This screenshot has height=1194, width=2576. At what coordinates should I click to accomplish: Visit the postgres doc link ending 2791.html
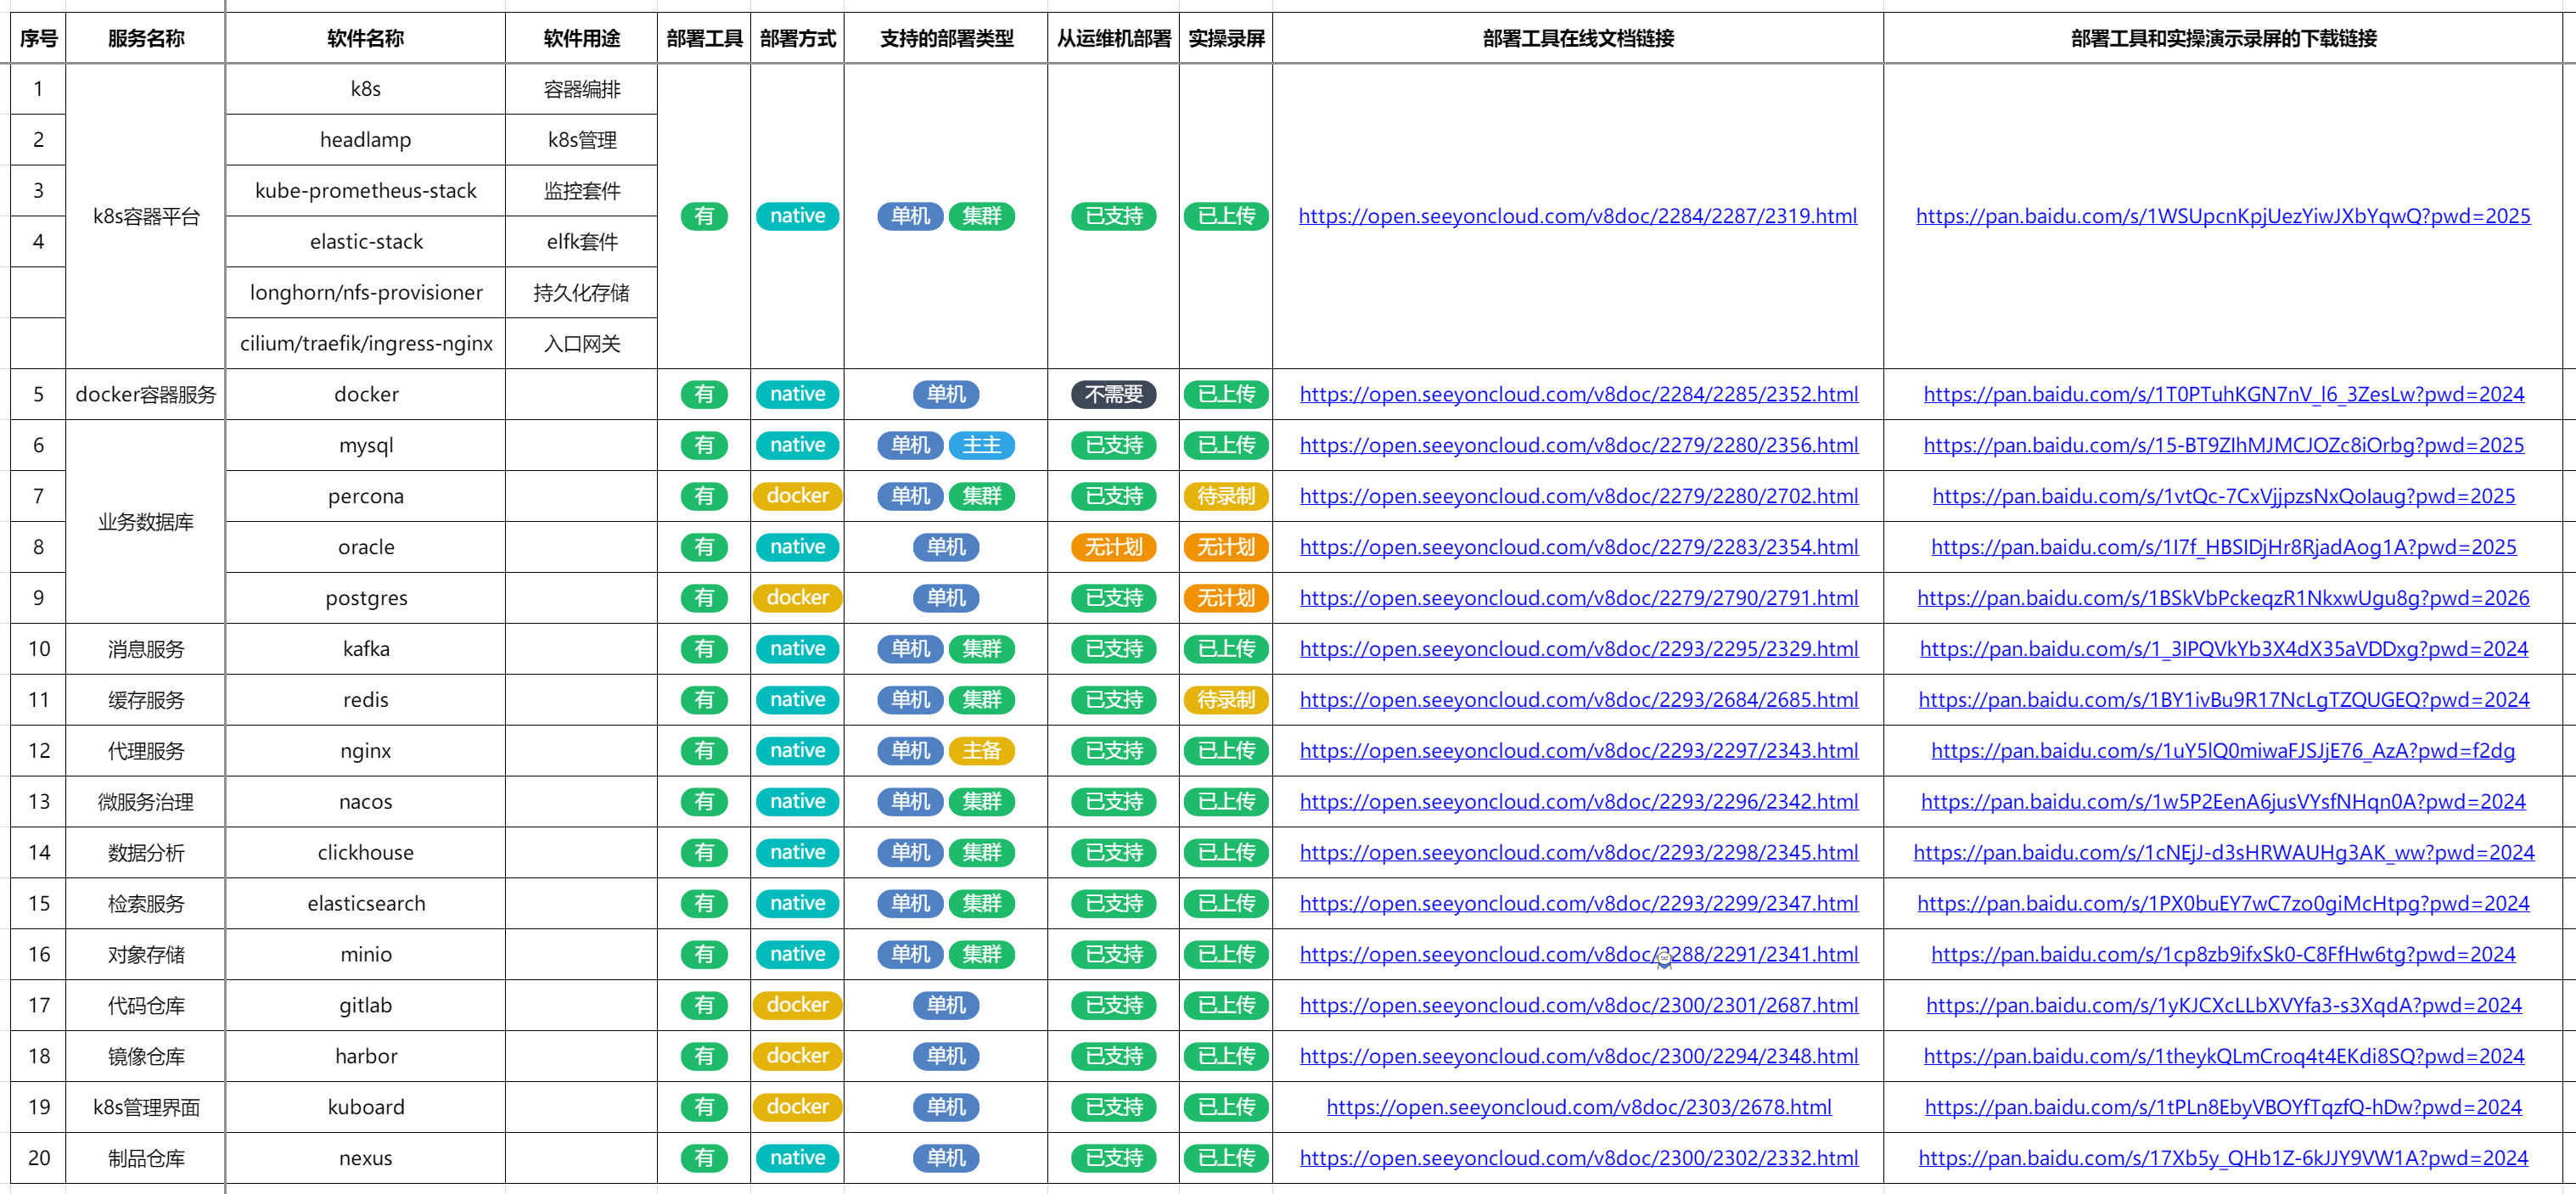(x=1578, y=598)
